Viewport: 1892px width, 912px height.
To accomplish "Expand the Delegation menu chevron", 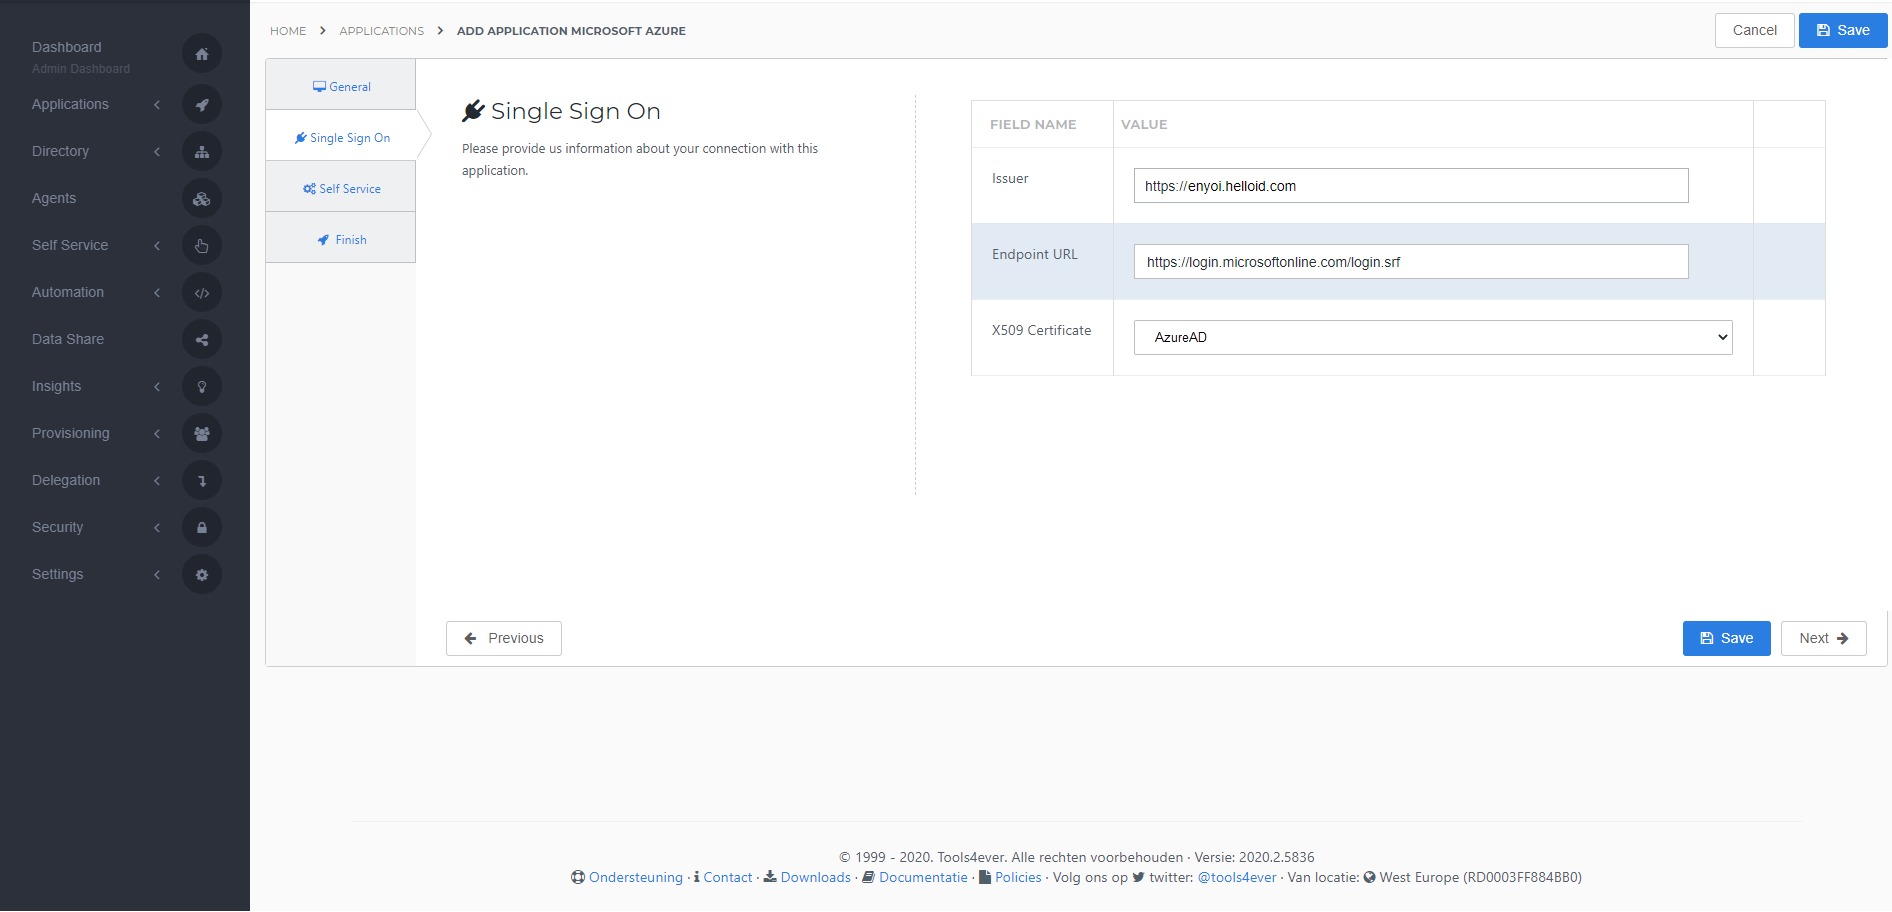I will coord(157,480).
